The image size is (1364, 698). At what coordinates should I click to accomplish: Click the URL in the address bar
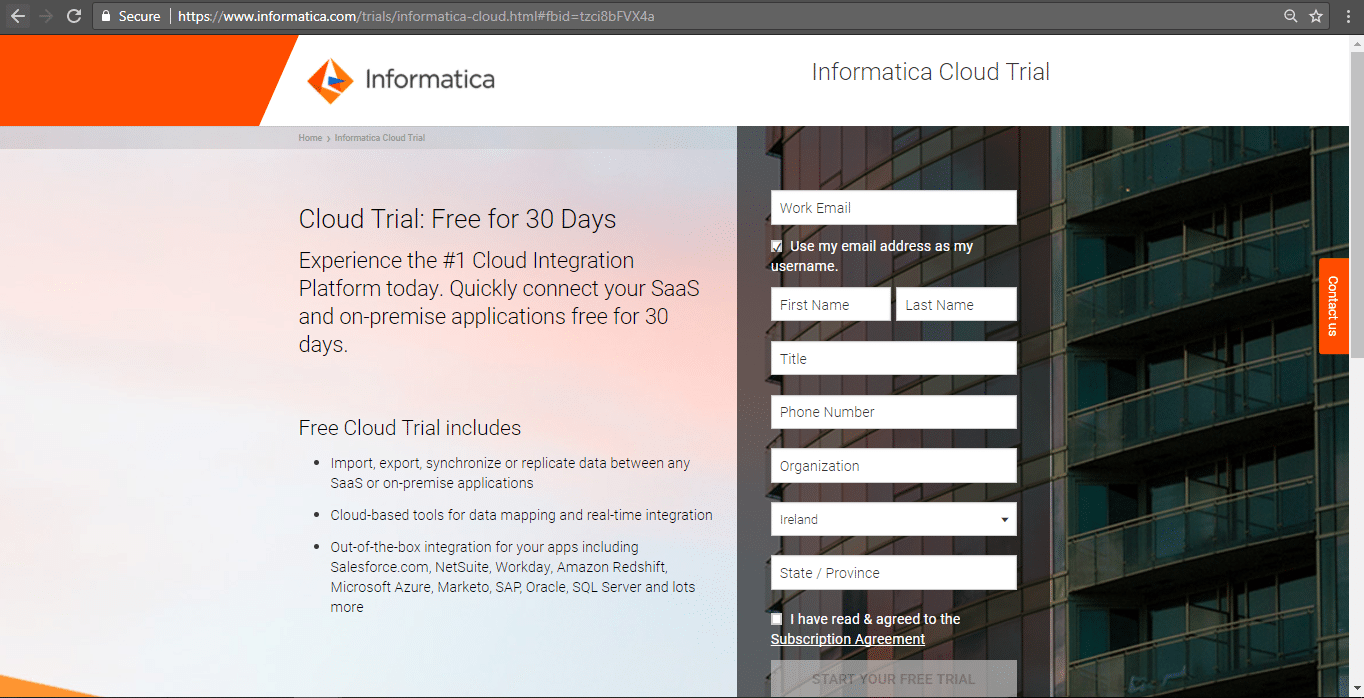[416, 16]
